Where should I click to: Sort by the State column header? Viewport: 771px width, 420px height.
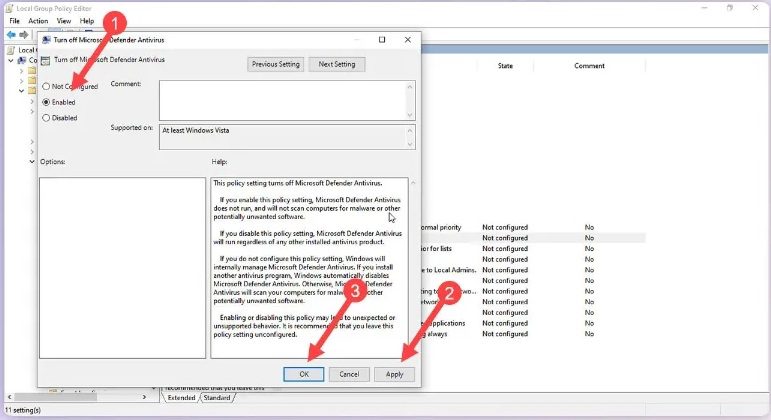(505, 65)
